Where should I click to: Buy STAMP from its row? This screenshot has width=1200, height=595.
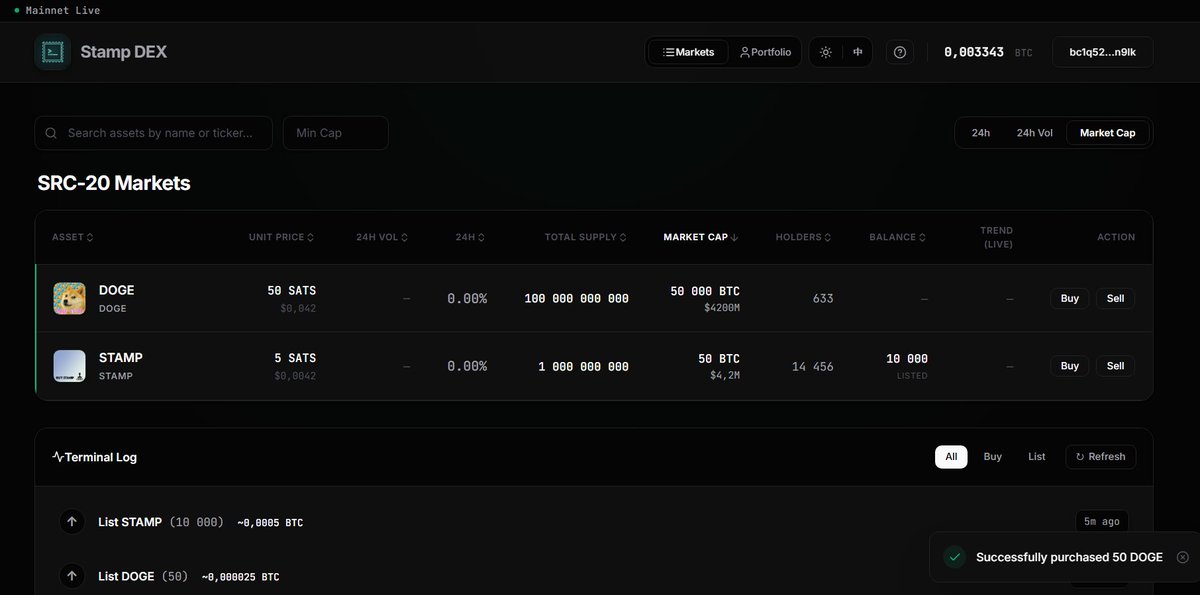click(1070, 366)
